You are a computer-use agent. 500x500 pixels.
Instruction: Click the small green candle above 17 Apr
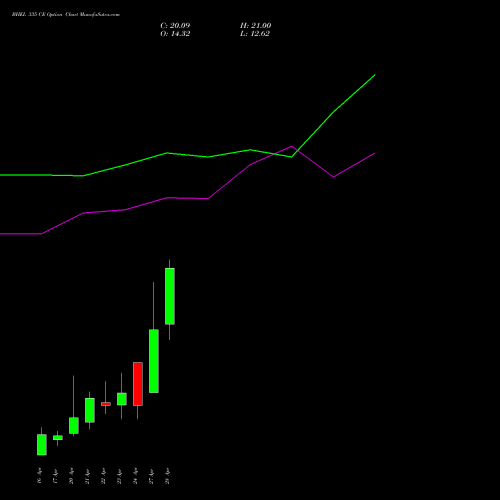click(x=58, y=438)
